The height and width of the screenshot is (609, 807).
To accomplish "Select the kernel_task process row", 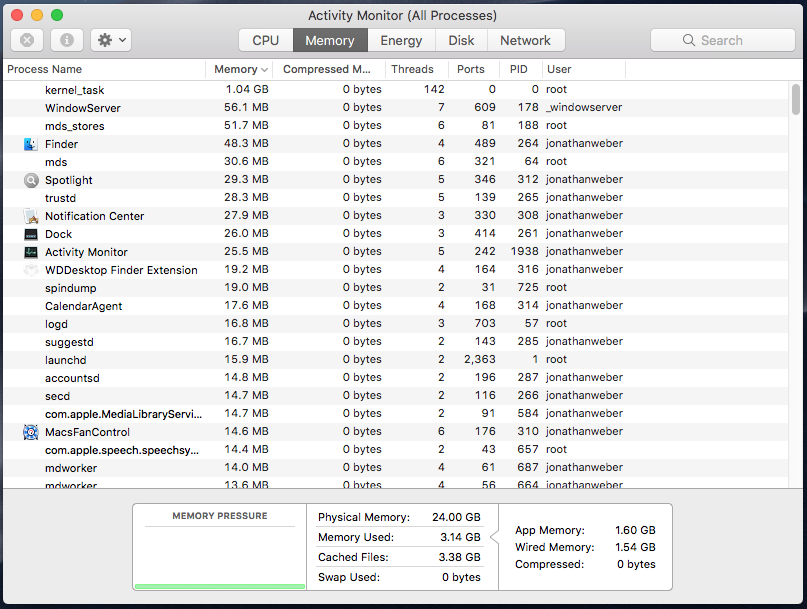I will (x=395, y=90).
